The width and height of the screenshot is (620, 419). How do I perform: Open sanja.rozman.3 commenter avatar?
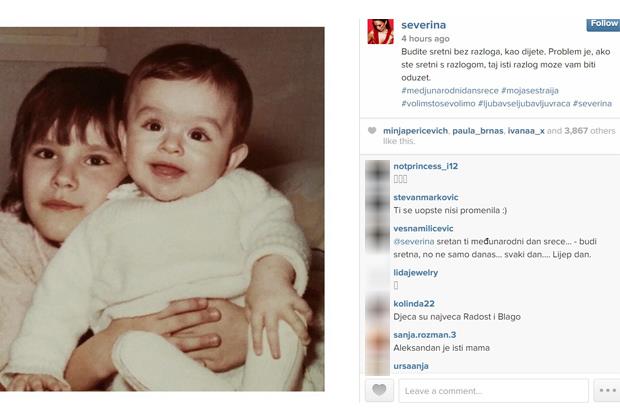[x=377, y=341]
